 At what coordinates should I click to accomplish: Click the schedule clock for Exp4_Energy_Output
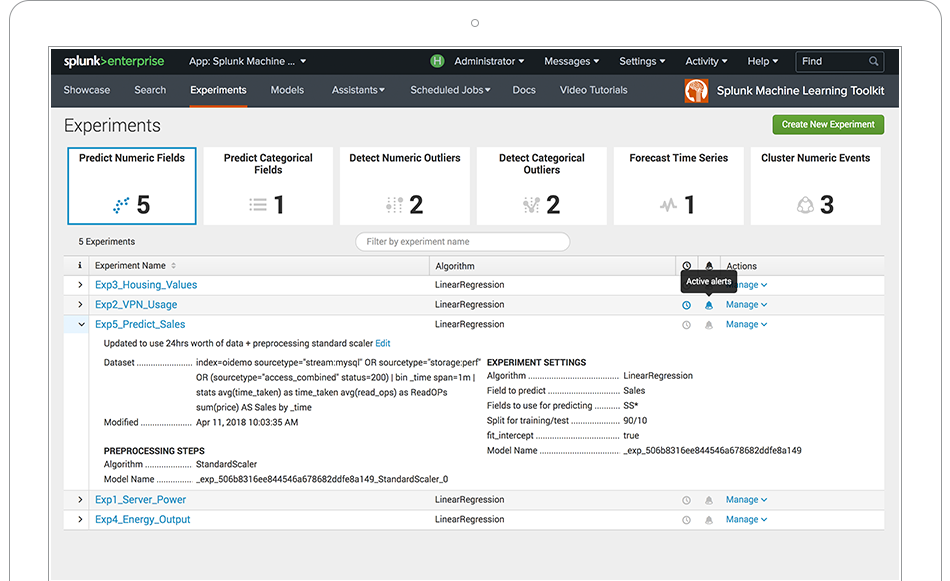click(x=686, y=520)
